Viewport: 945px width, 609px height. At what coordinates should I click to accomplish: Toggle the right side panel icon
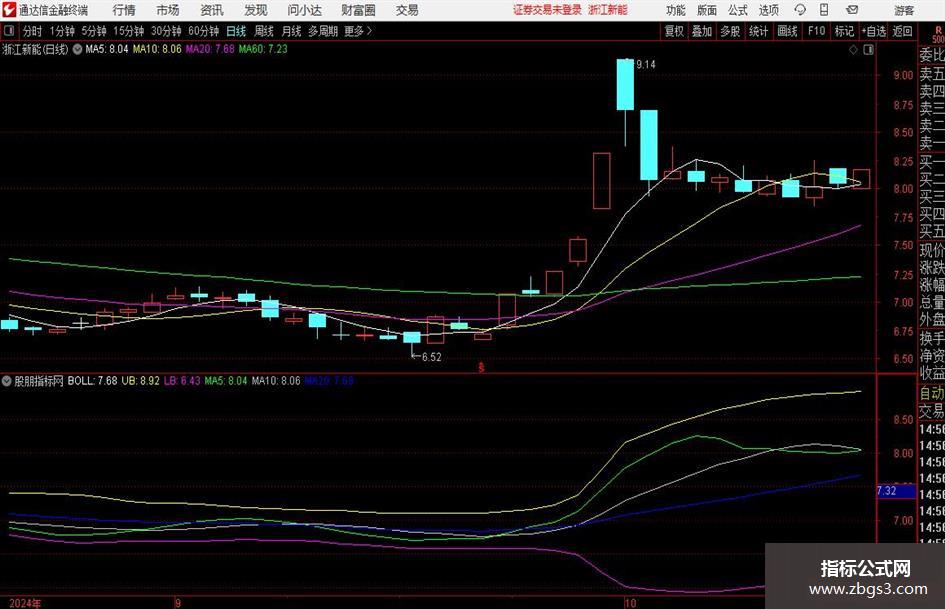[x=868, y=50]
